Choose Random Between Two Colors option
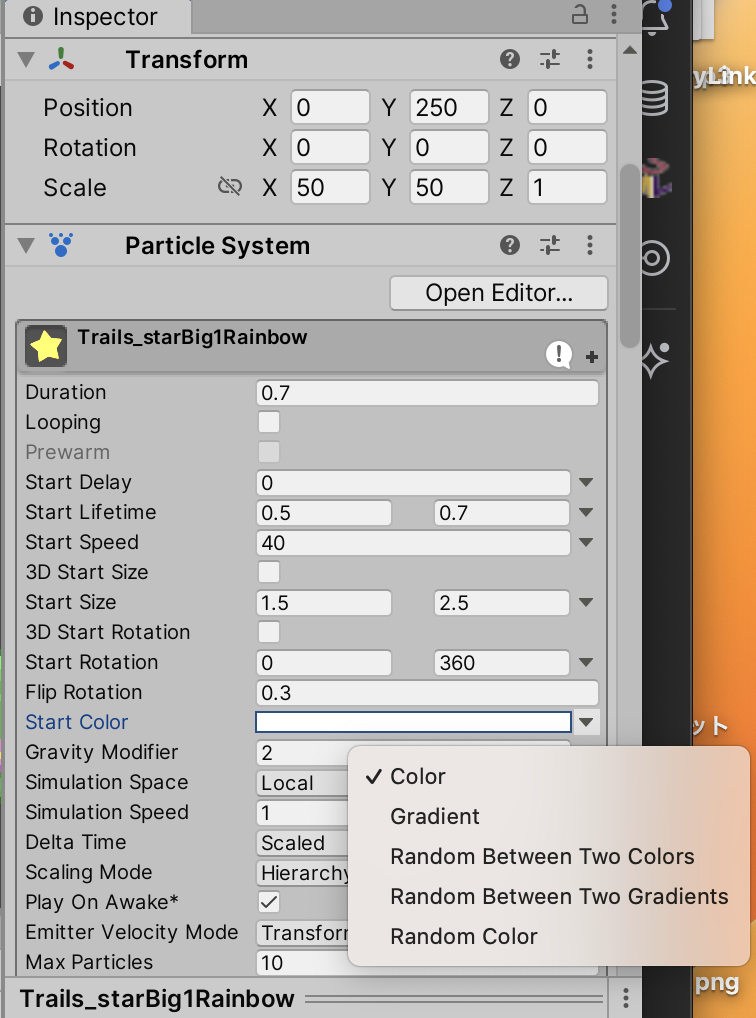This screenshot has height=1018, width=756. pos(542,856)
